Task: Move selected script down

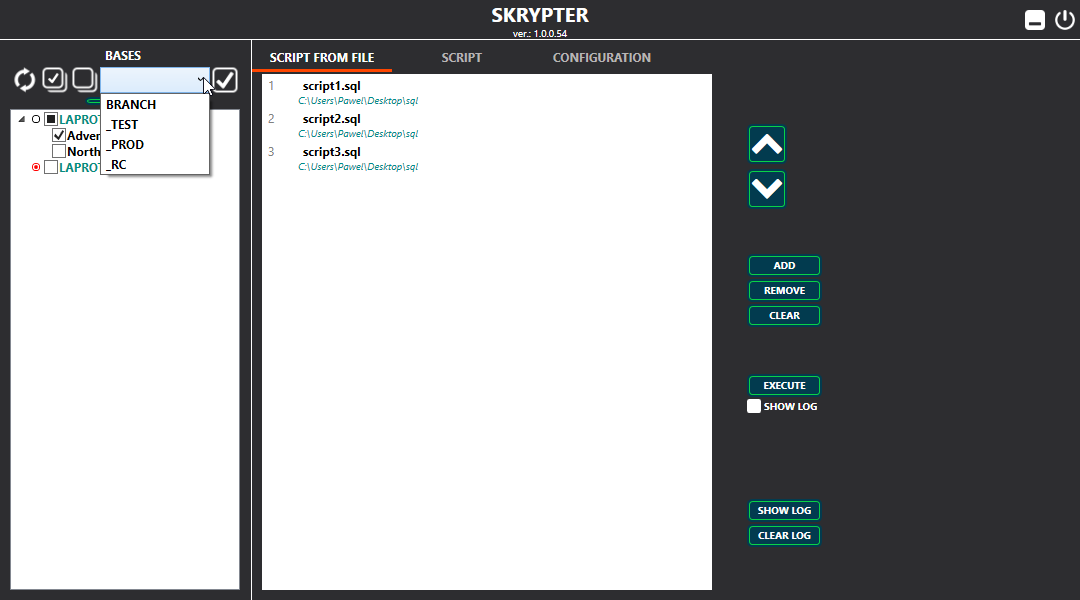Action: (767, 189)
